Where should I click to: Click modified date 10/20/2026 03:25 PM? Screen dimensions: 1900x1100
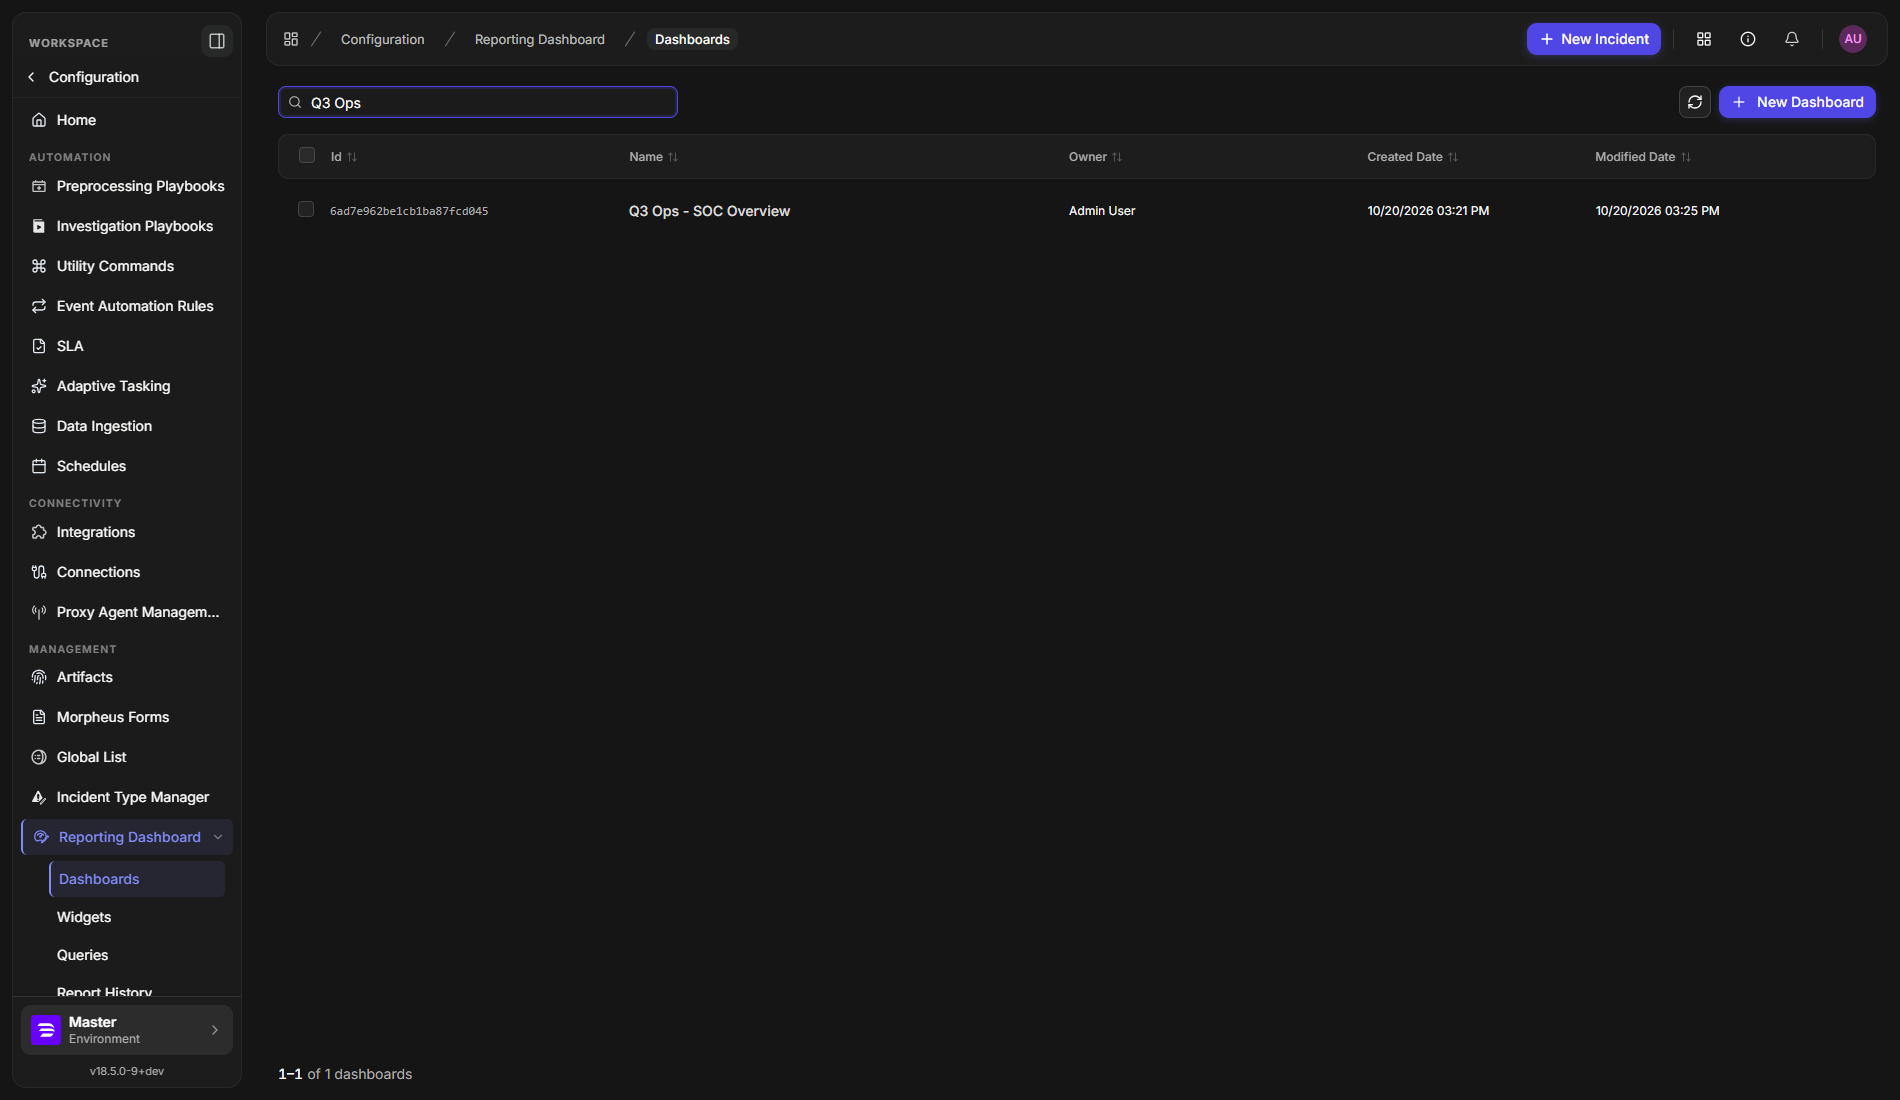pos(1657,211)
